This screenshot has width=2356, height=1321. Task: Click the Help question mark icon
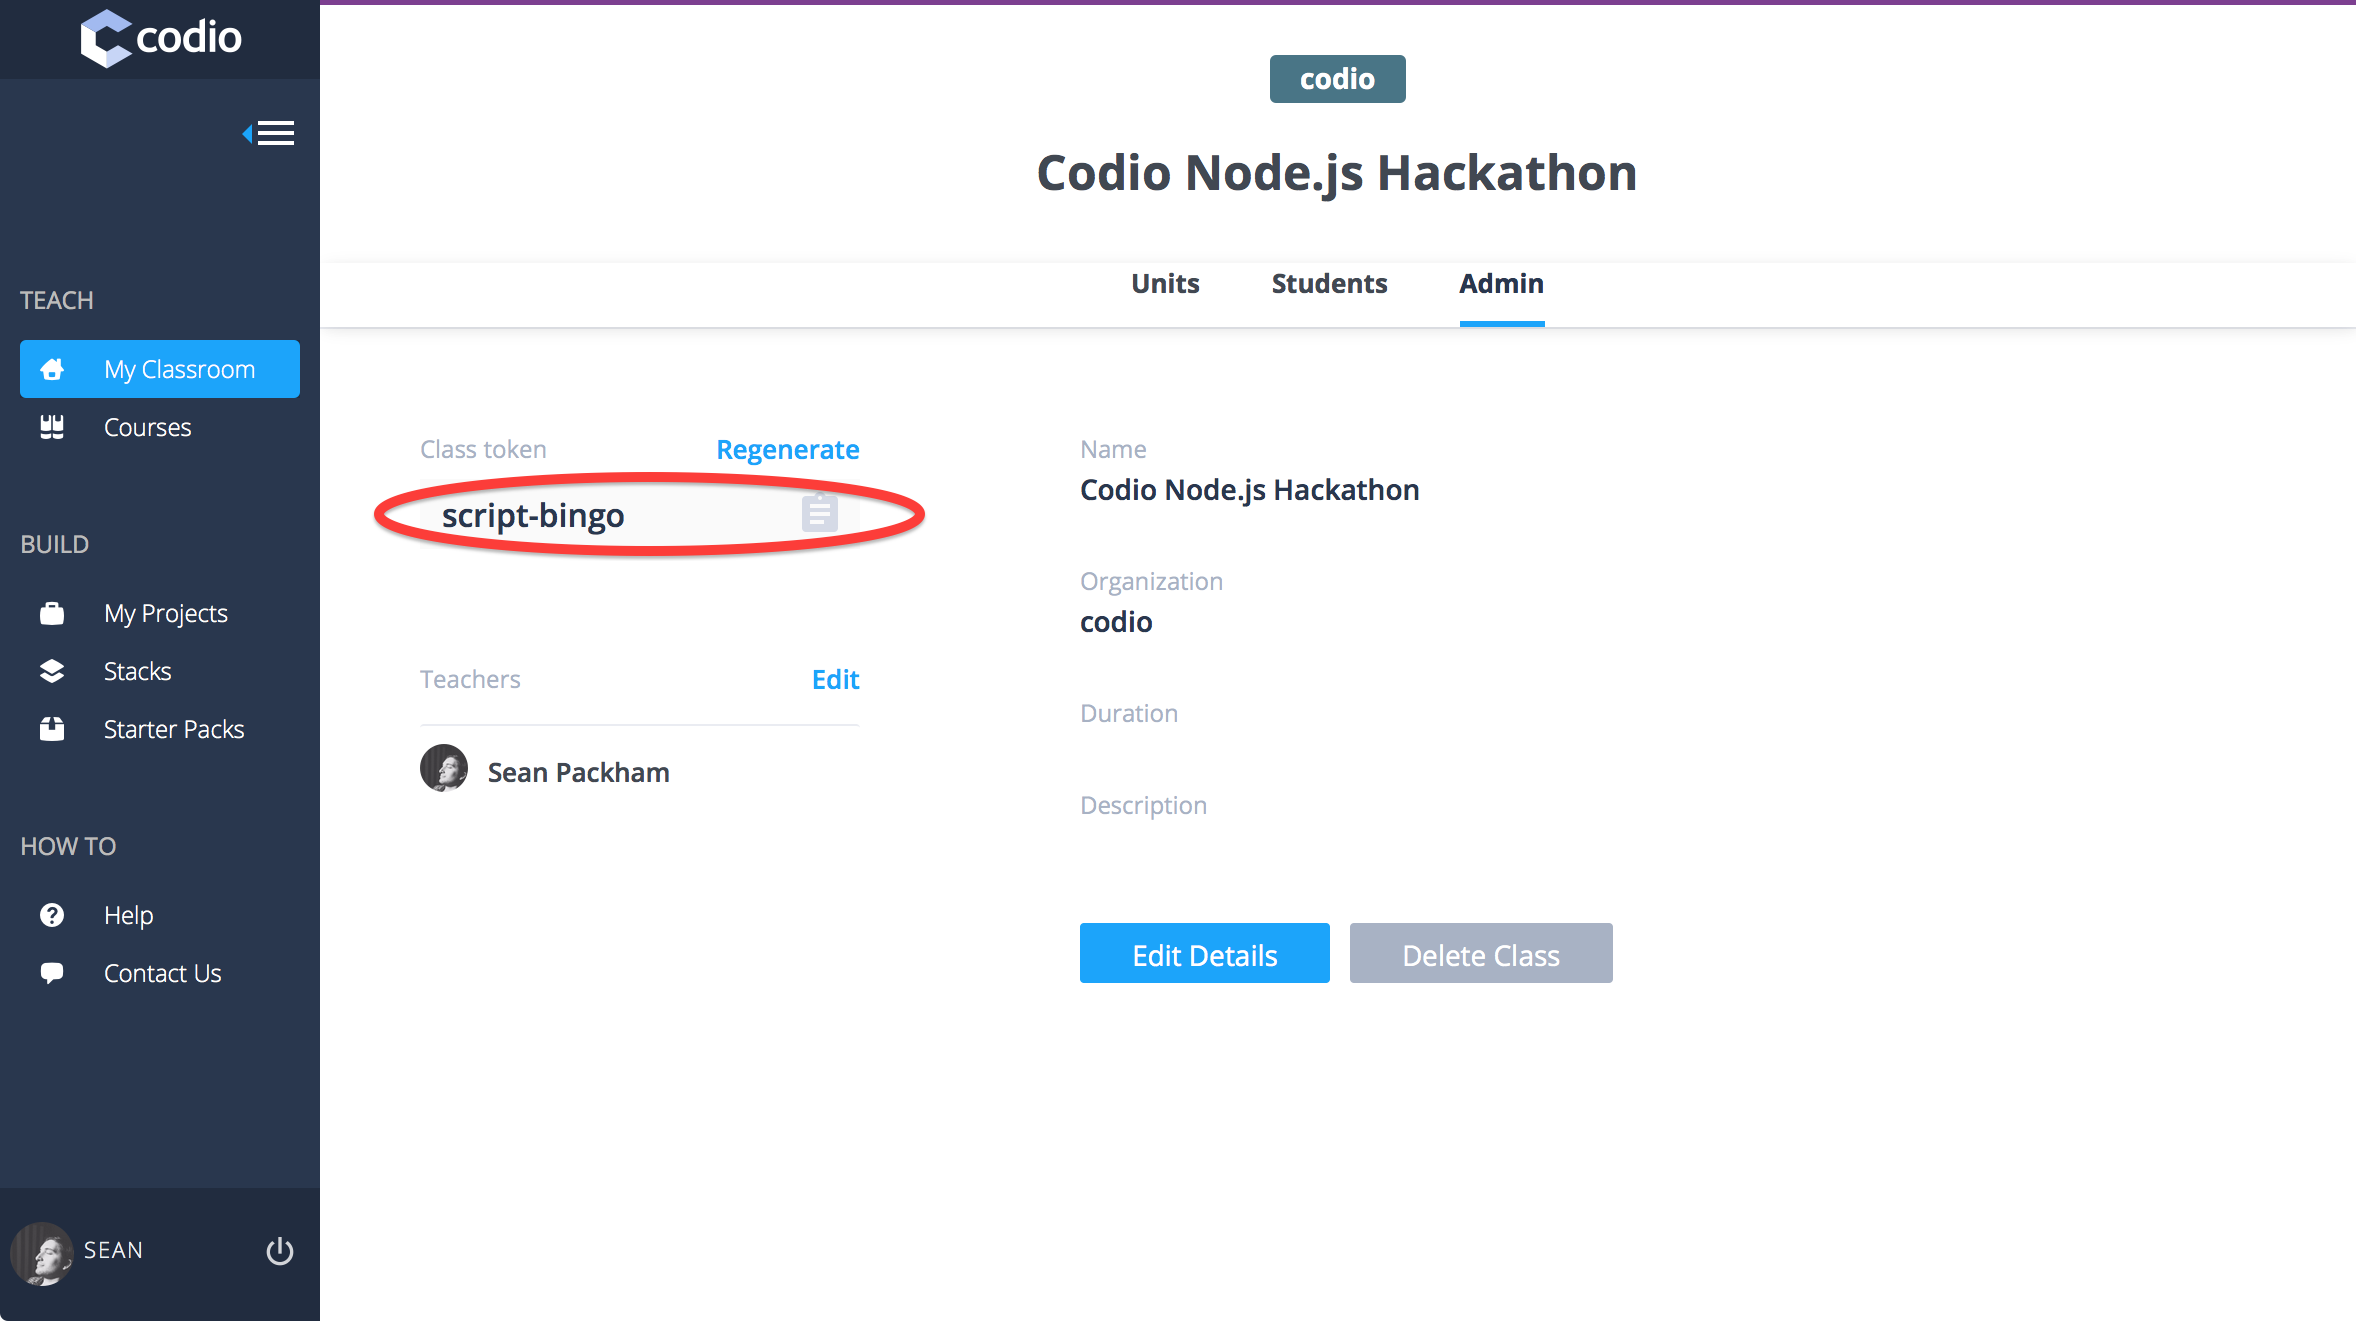52,915
